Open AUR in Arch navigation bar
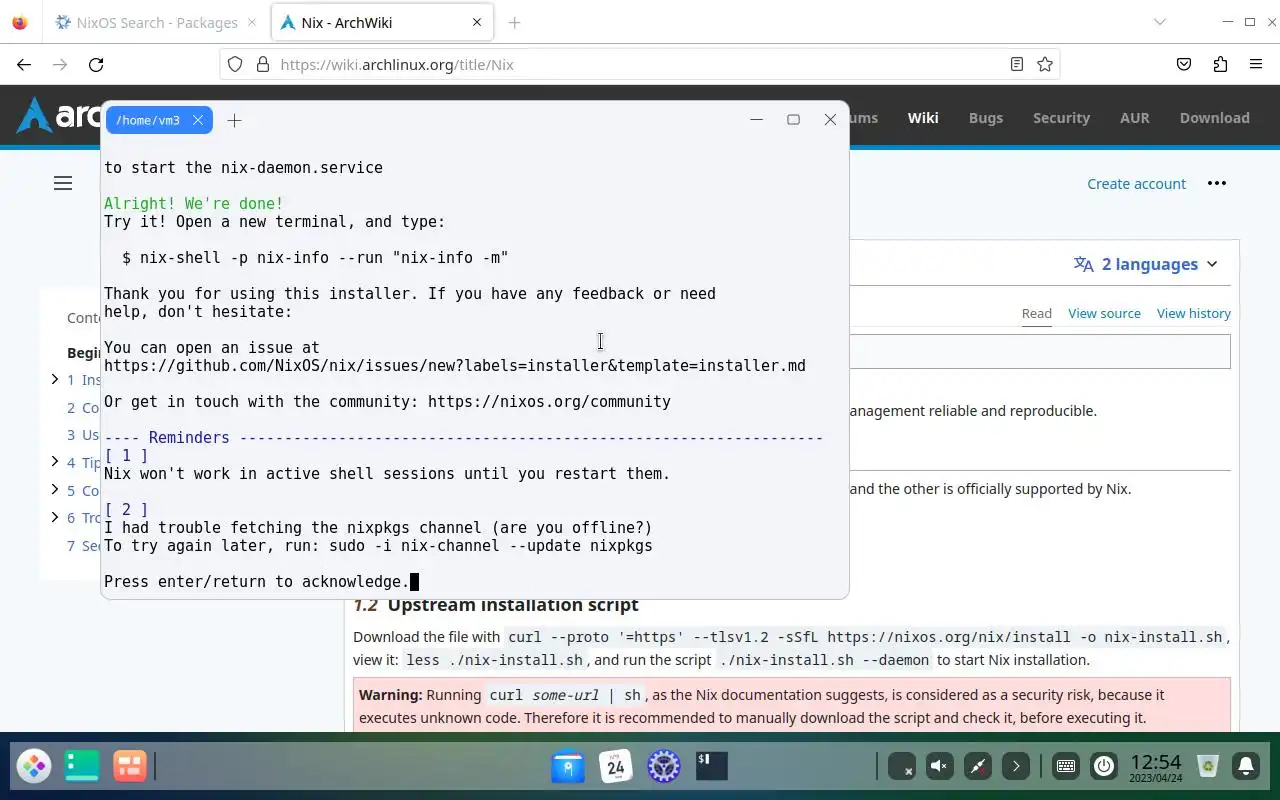This screenshot has width=1280, height=800. pyautogui.click(x=1134, y=117)
